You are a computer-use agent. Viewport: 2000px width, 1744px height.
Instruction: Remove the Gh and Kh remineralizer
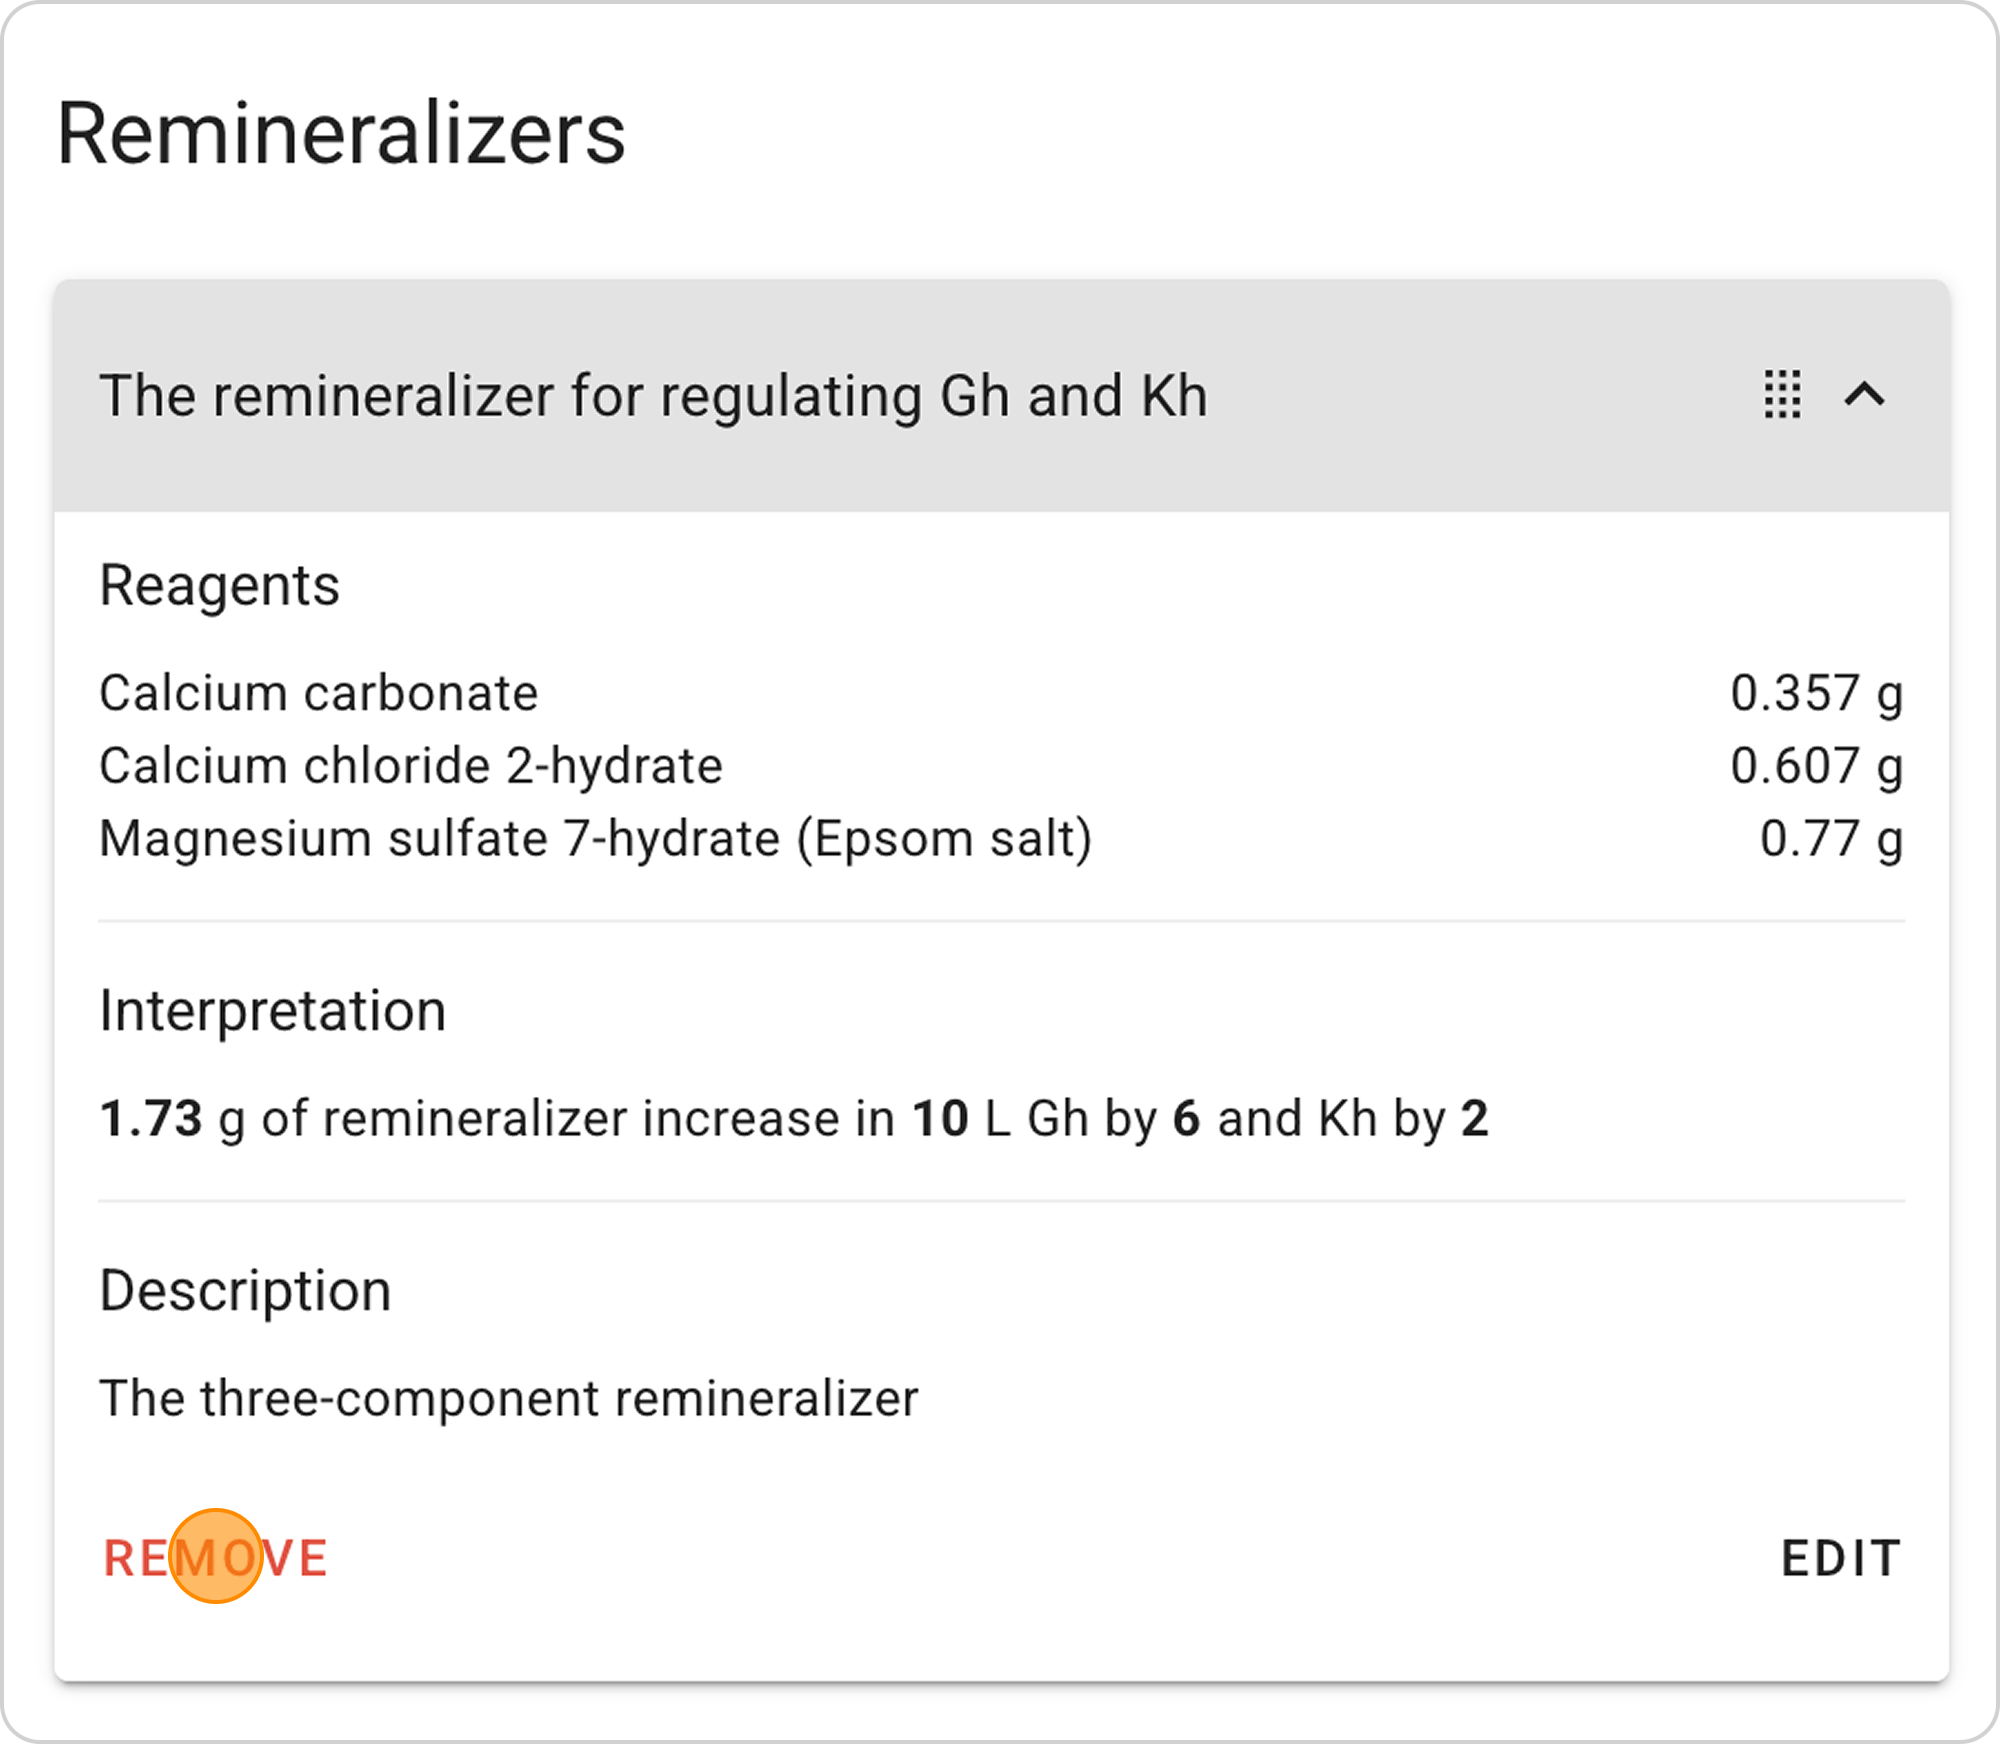click(216, 1557)
